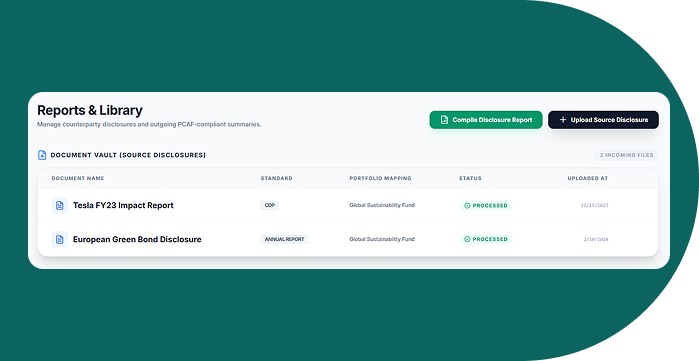Click the 2 Incoming Files badge
This screenshot has height=361, width=699.
tap(626, 155)
